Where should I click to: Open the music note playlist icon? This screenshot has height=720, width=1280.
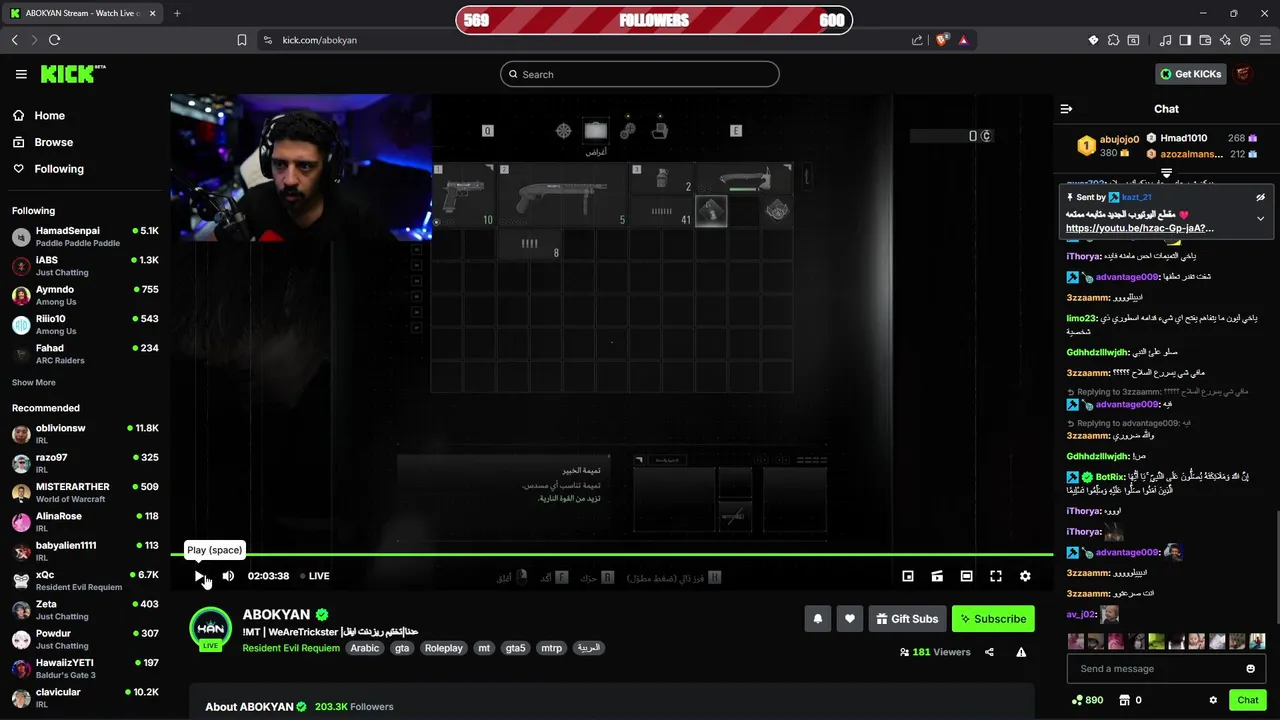coord(1165,40)
